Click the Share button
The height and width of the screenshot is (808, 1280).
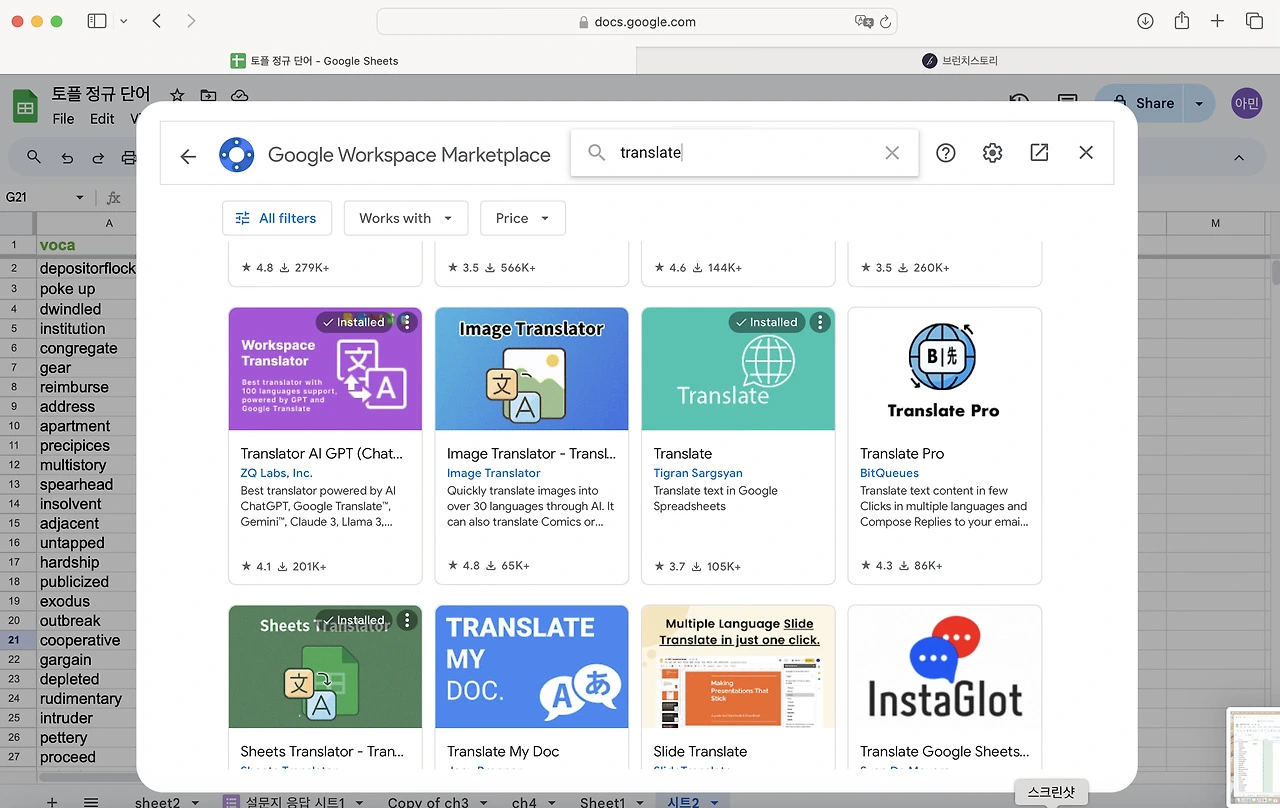tap(1141, 103)
